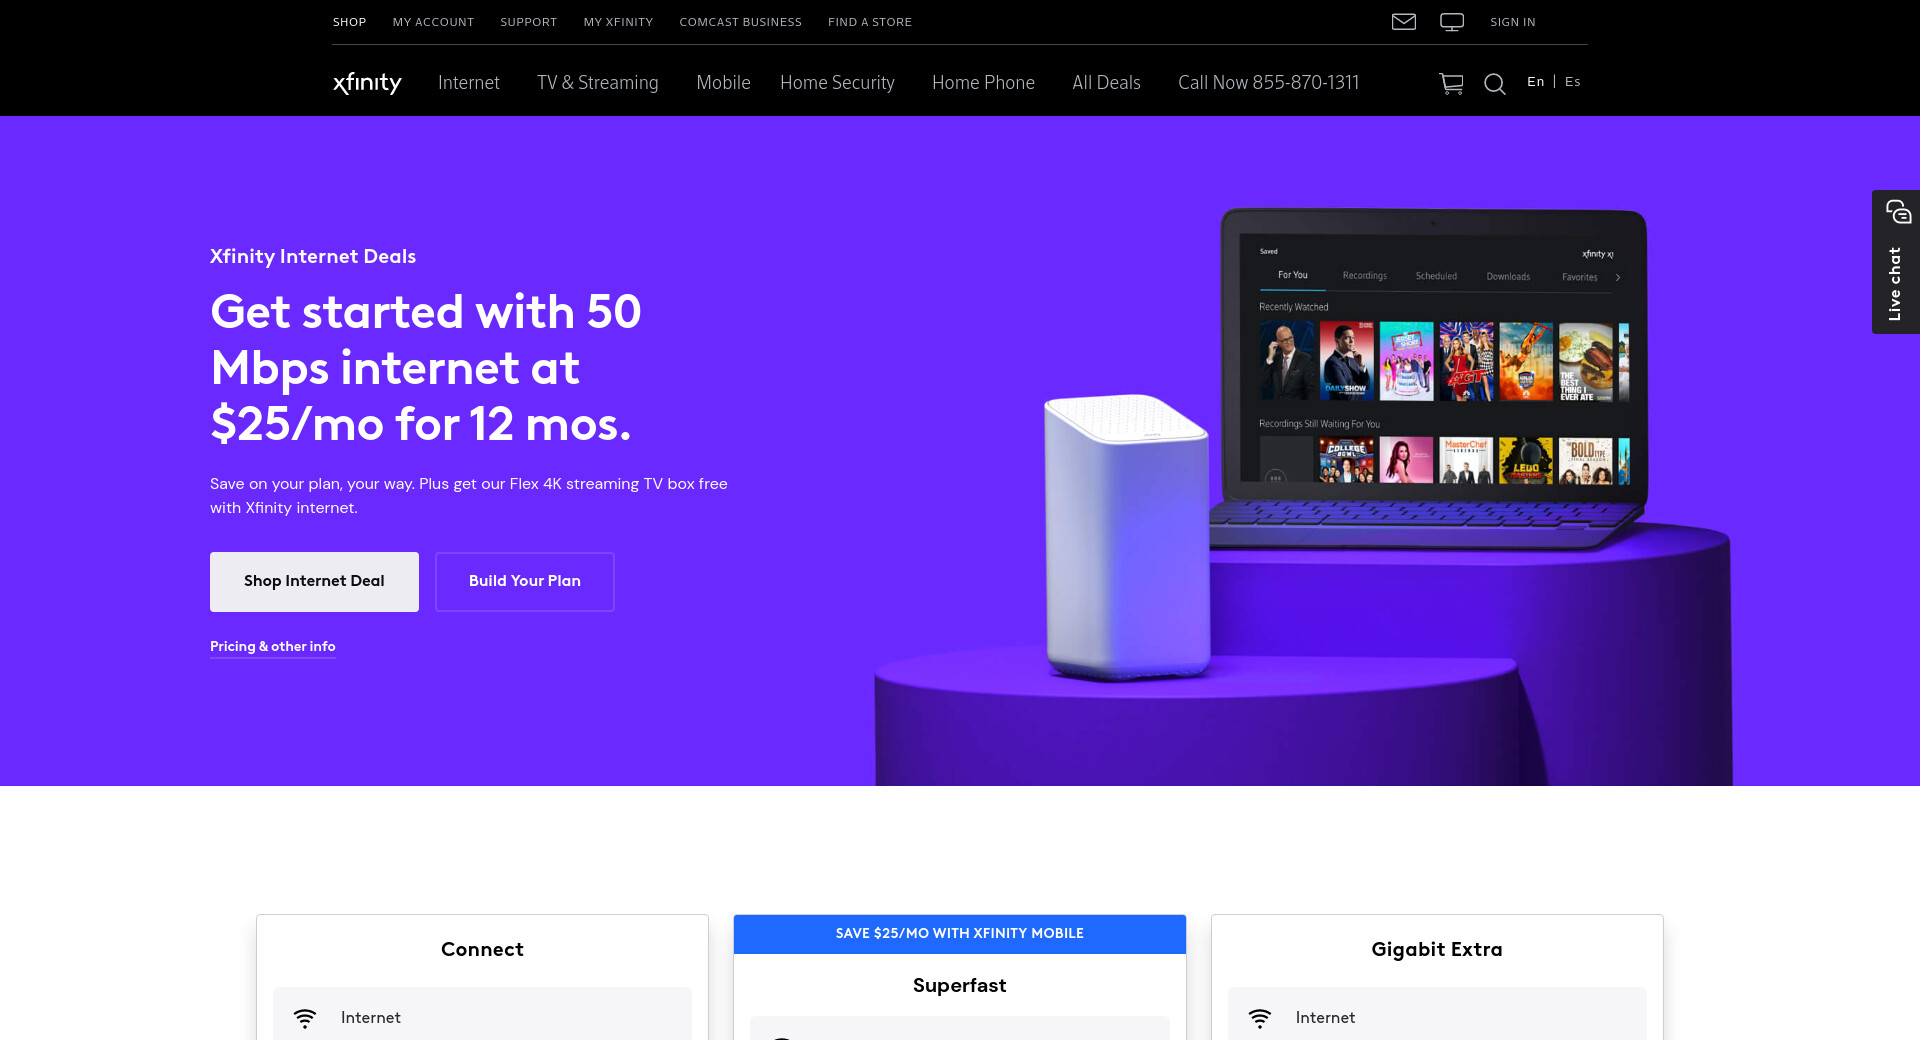The height and width of the screenshot is (1040, 1920).
Task: Click Shop Internet Deal button
Action: pyautogui.click(x=314, y=582)
